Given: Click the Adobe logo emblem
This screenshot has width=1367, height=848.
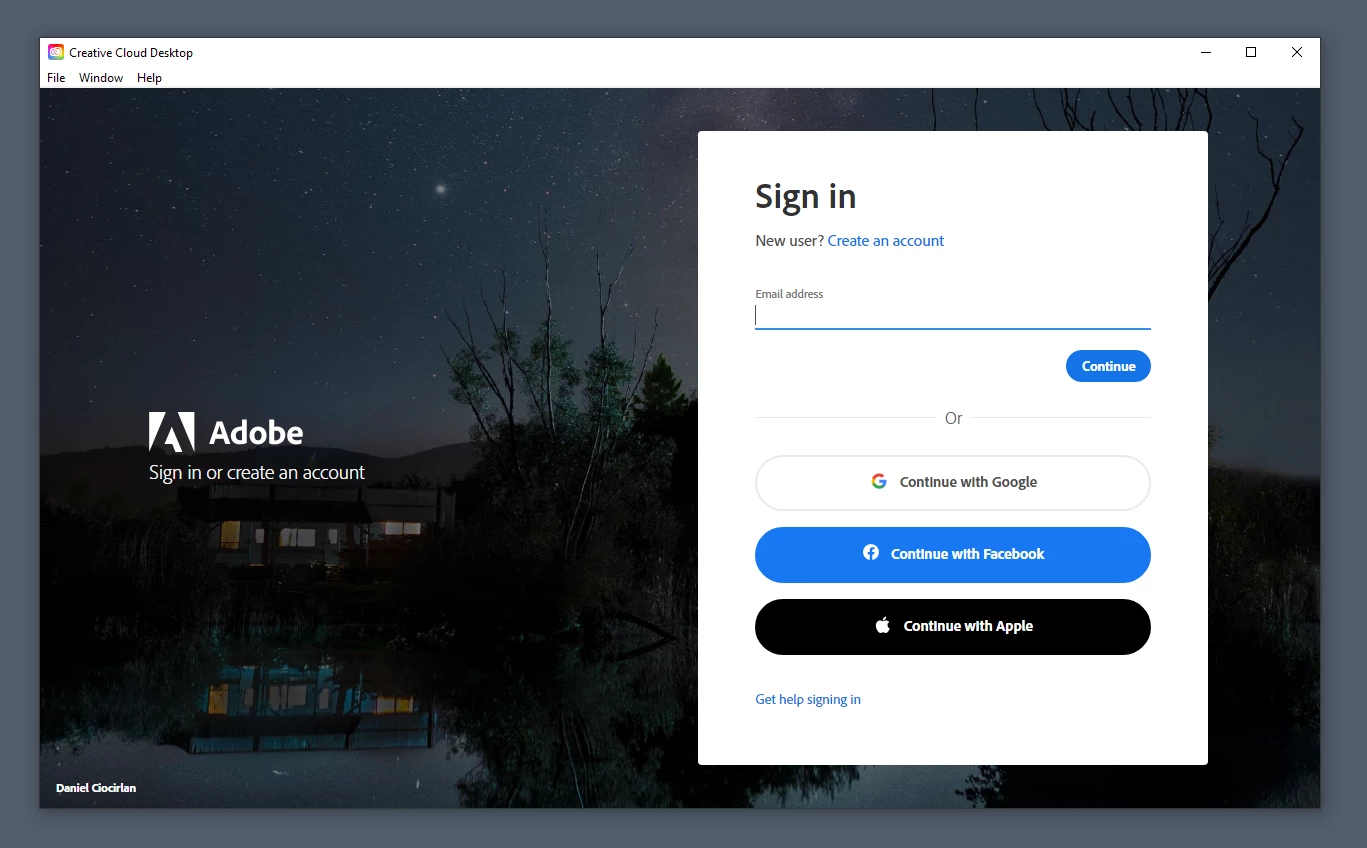Looking at the screenshot, I should tap(171, 432).
